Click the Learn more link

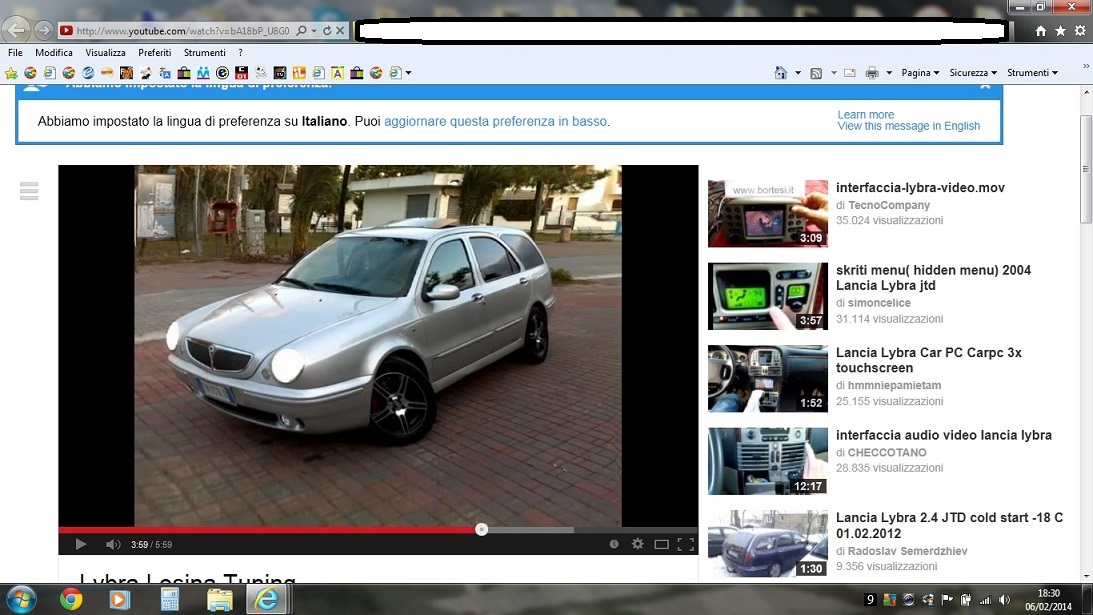pos(866,114)
